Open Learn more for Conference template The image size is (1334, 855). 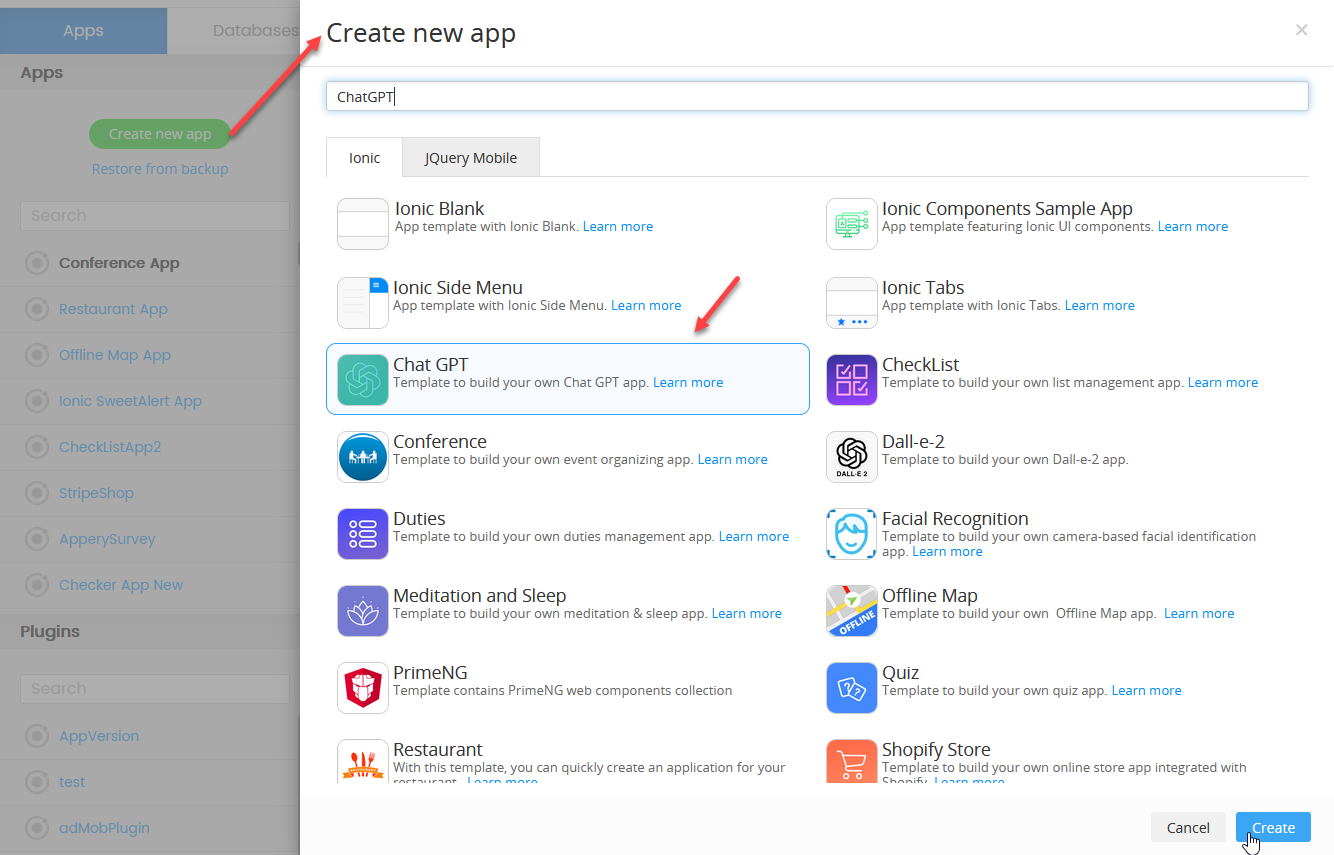click(733, 459)
